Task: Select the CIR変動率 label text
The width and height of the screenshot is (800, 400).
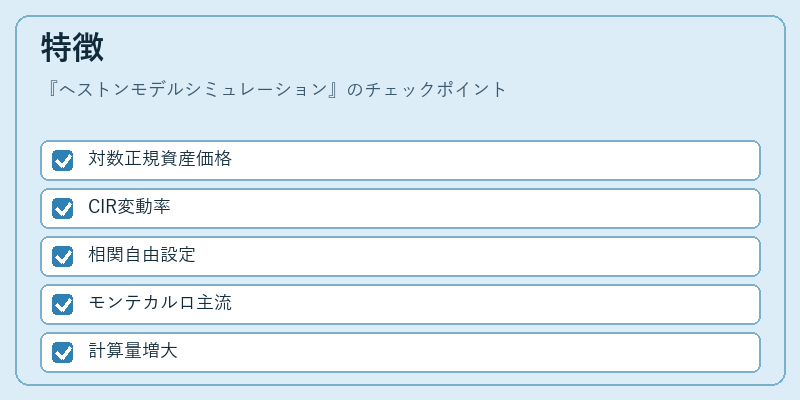Action: point(129,207)
